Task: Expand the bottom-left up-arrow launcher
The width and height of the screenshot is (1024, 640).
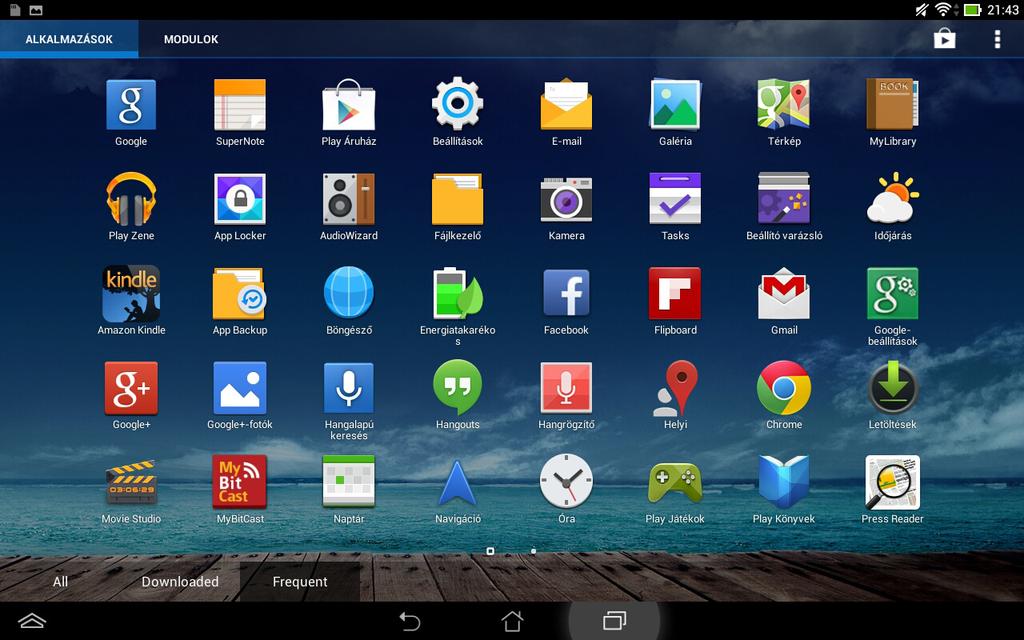Action: click(x=32, y=621)
